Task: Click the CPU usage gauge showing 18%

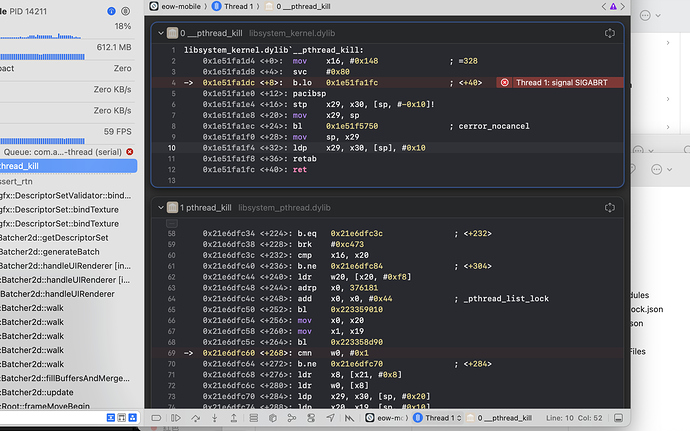Action: [x=66, y=30]
